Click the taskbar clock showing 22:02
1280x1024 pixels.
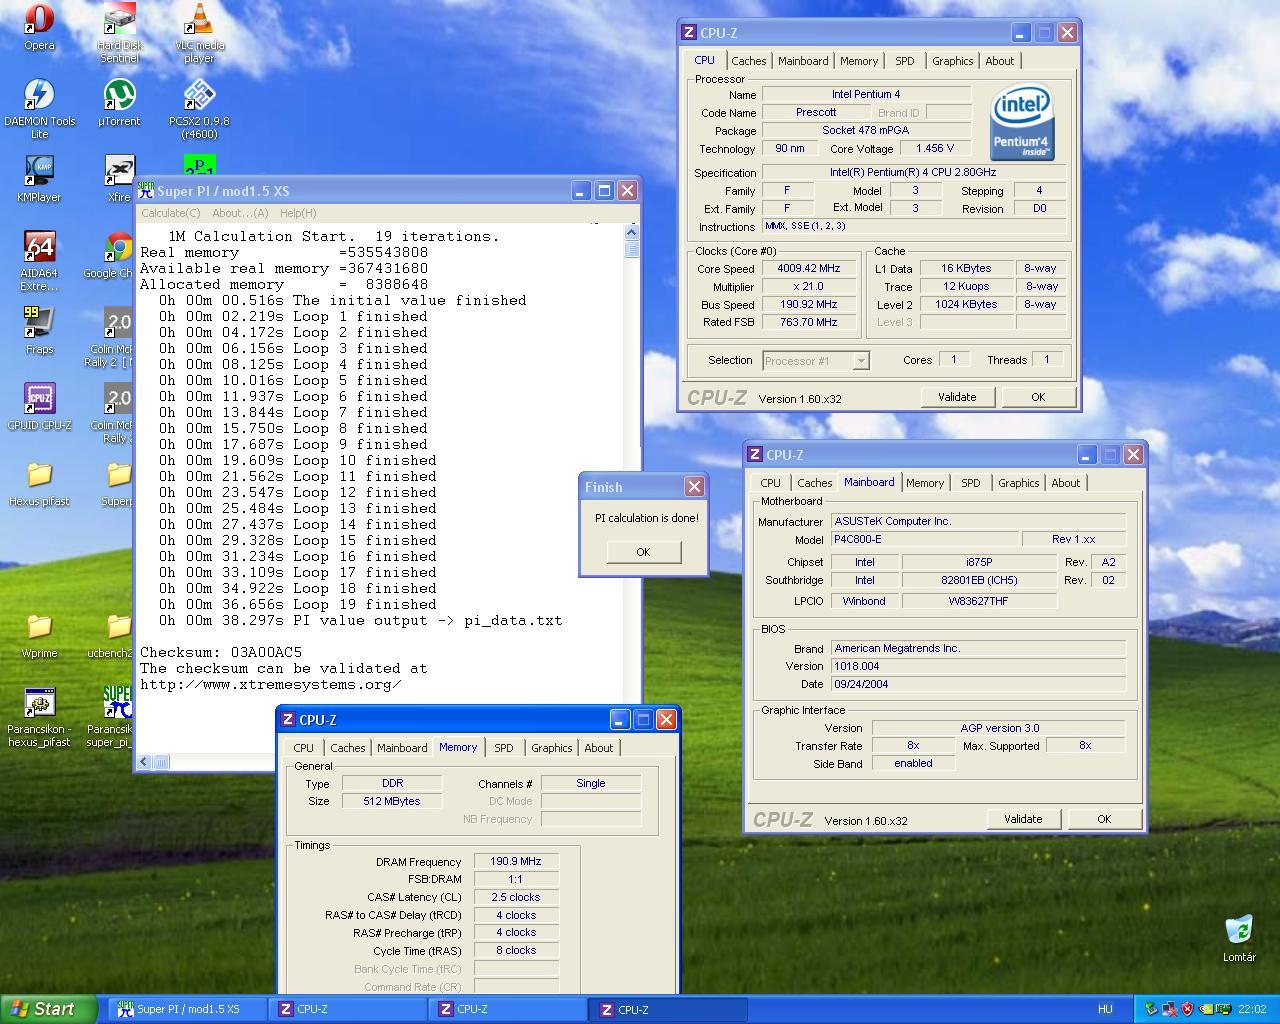tap(1252, 1009)
